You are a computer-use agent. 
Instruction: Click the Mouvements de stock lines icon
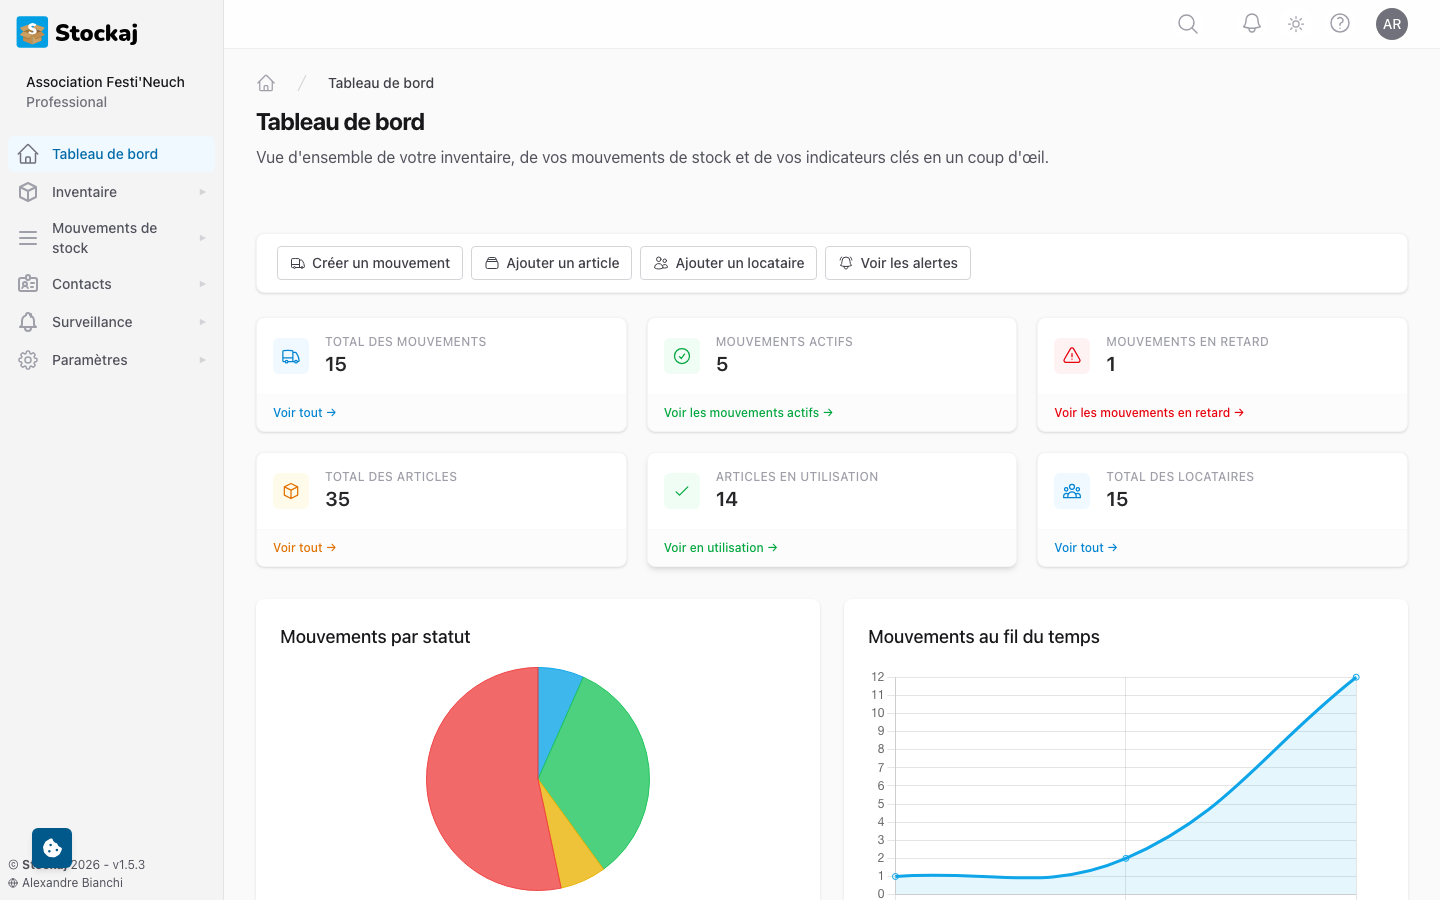coord(28,238)
